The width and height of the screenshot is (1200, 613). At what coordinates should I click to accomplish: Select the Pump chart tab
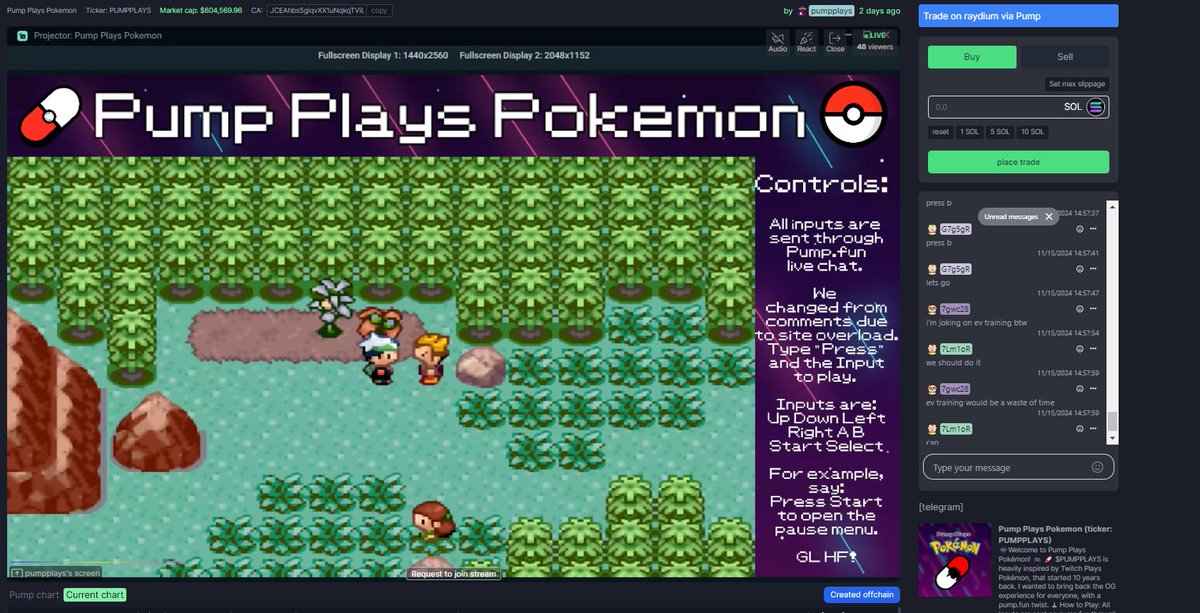(x=34, y=595)
